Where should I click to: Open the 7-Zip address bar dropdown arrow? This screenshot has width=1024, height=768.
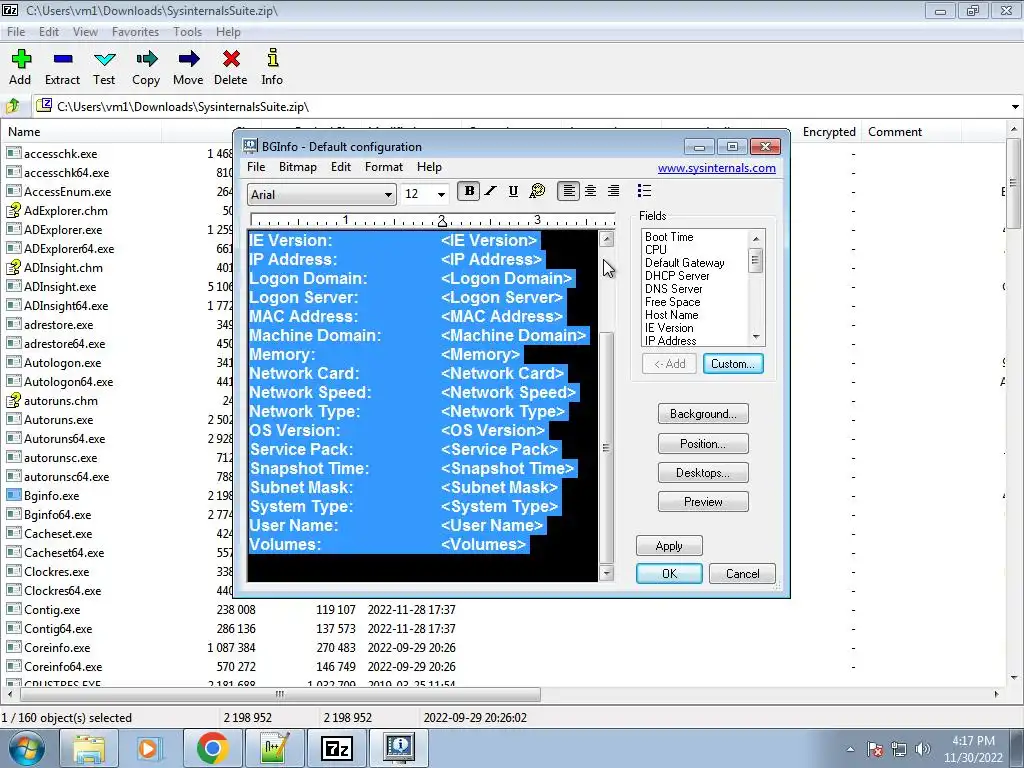coord(1015,106)
